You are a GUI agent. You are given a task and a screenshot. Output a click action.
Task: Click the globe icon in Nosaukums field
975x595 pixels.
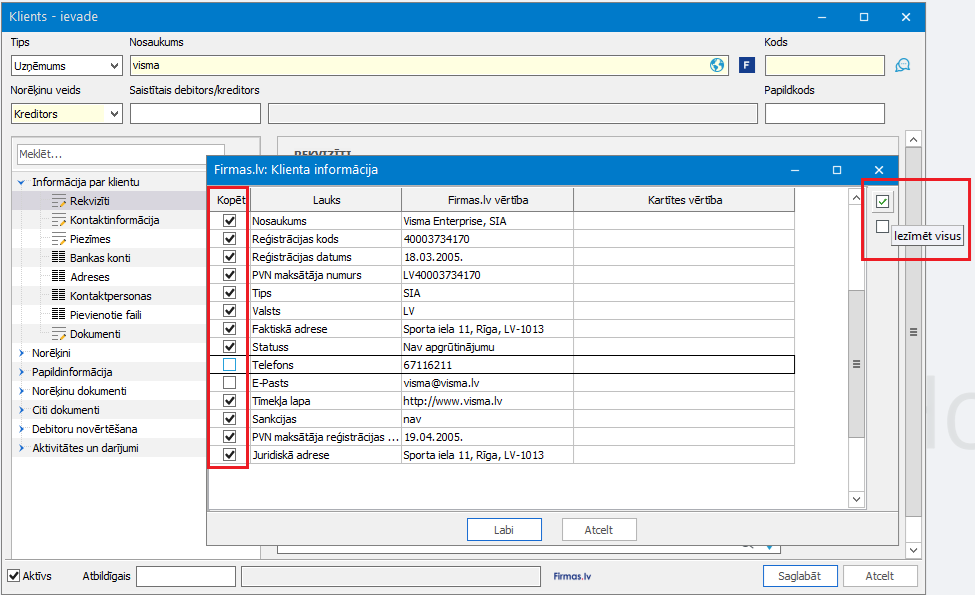coord(717,65)
